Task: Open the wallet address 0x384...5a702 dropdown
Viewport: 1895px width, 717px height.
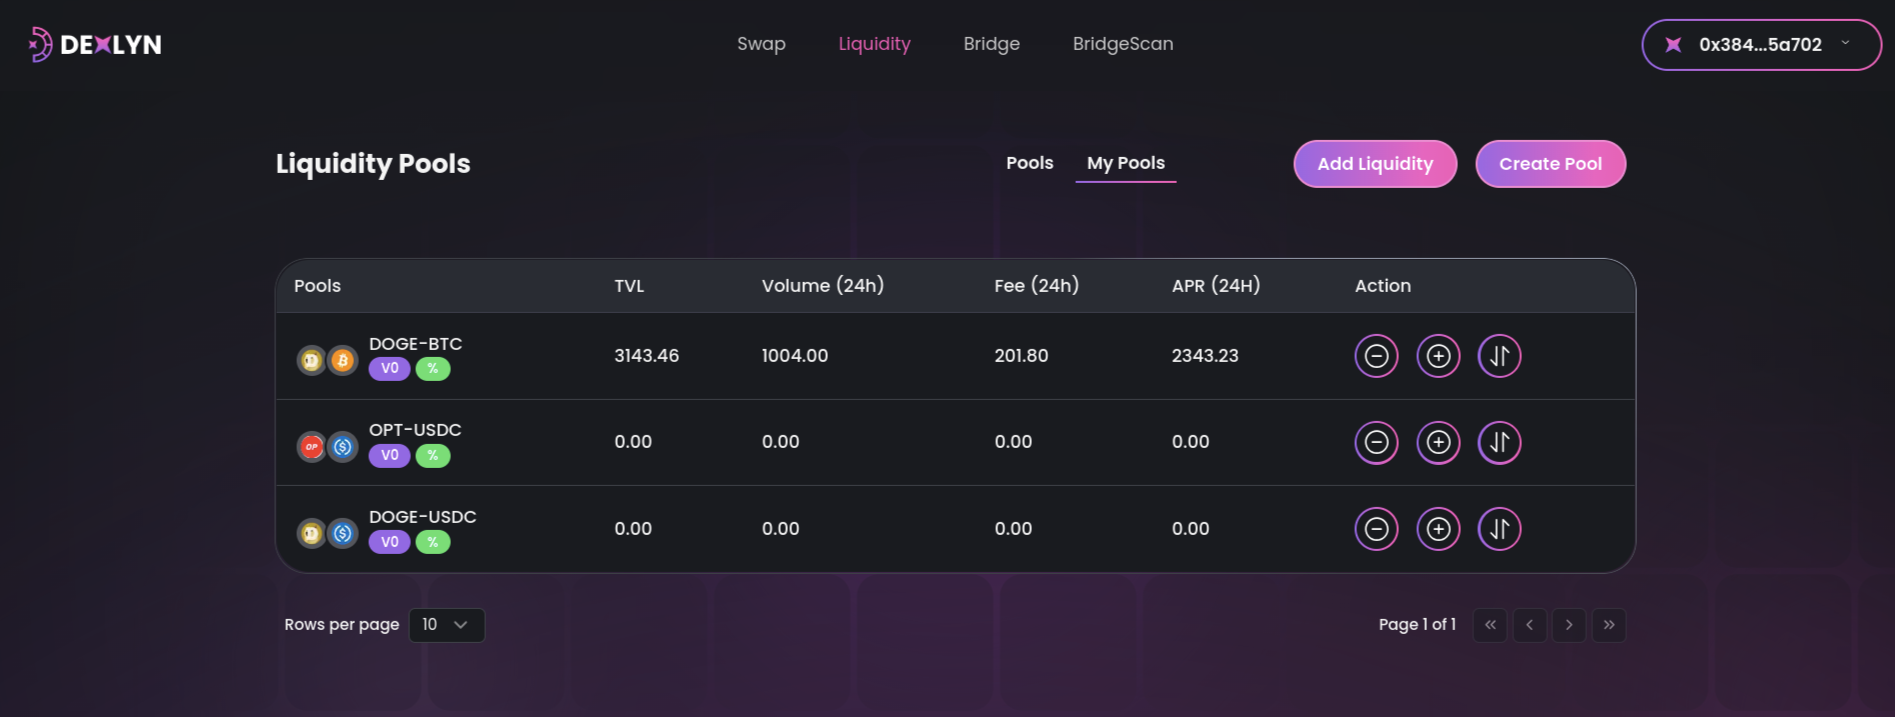Action: (1761, 45)
